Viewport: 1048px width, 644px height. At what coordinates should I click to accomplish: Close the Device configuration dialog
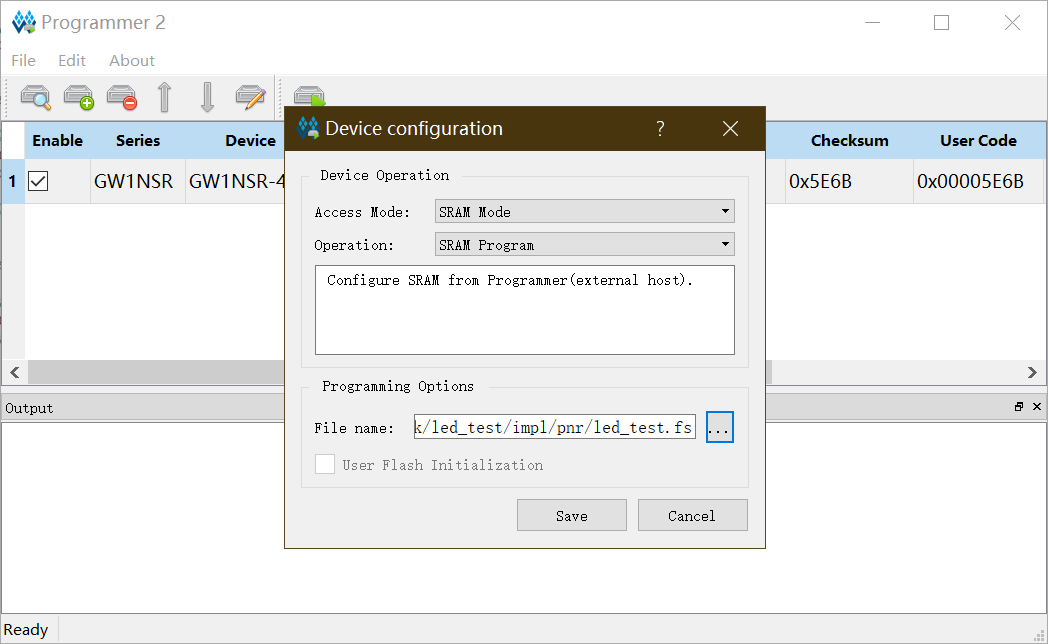tap(731, 128)
